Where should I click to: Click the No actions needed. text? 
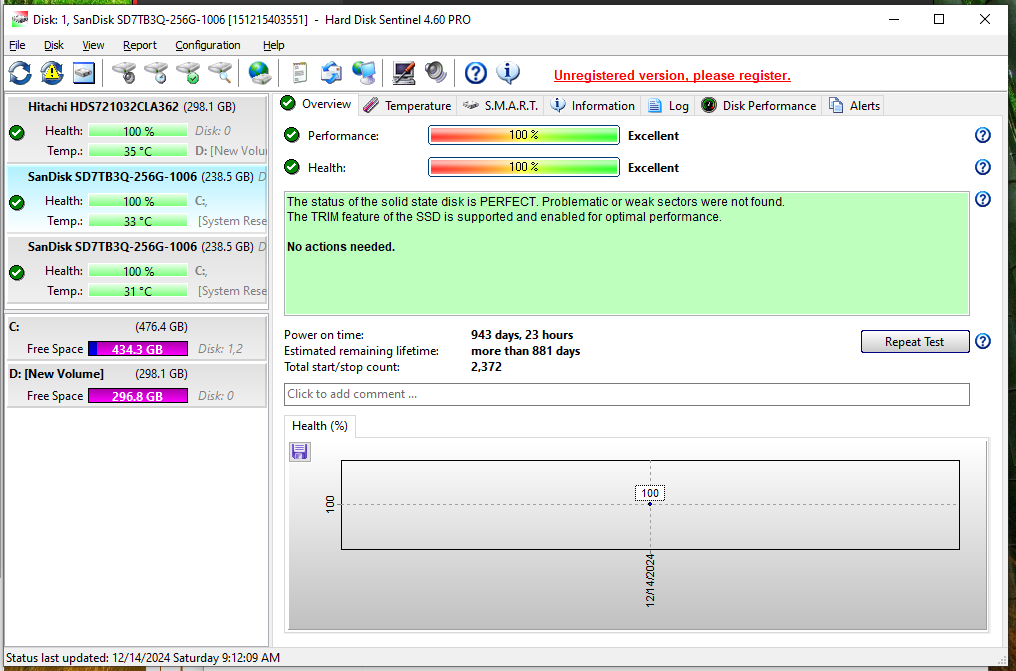coord(341,247)
